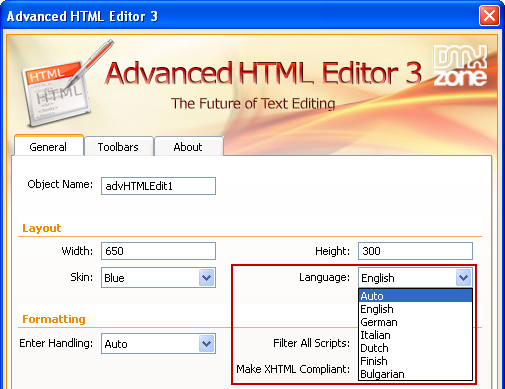Collapse the Language dropdown arrow
The image size is (505, 389).
tap(463, 277)
